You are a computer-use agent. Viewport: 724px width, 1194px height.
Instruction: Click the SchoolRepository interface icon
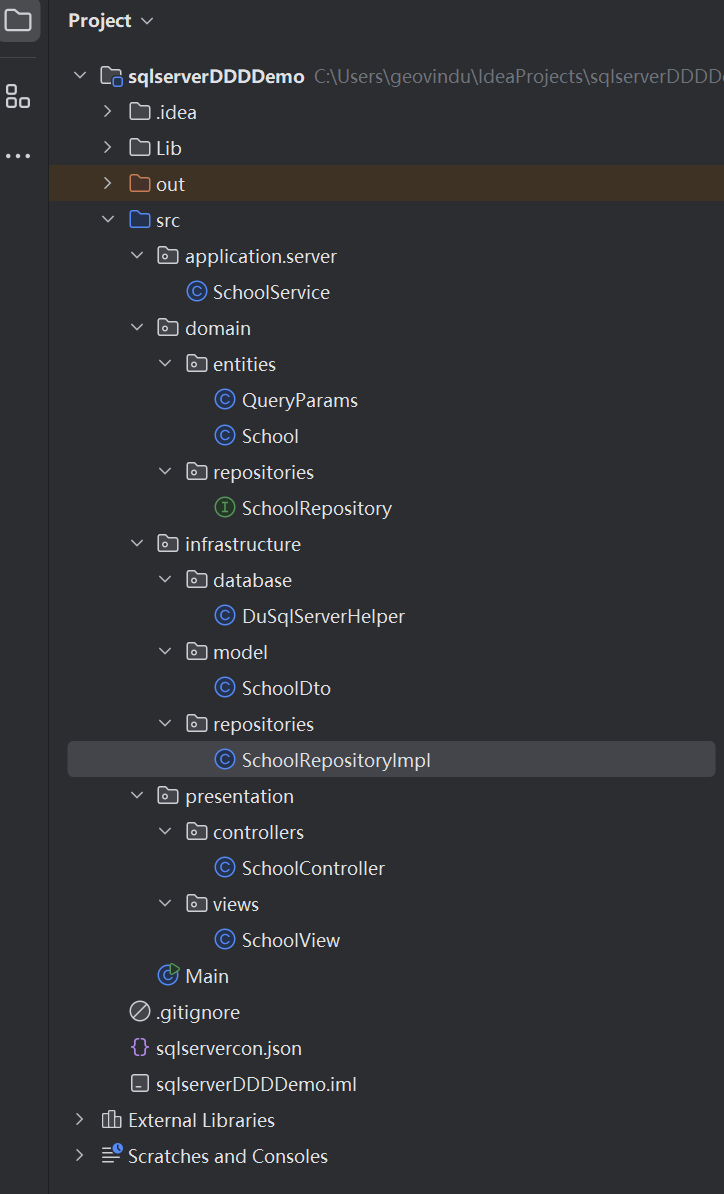225,508
